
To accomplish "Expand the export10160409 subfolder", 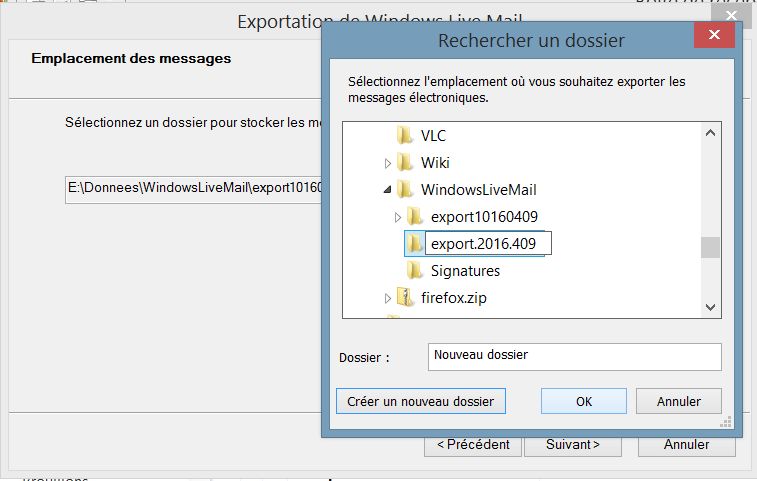I will click(398, 216).
